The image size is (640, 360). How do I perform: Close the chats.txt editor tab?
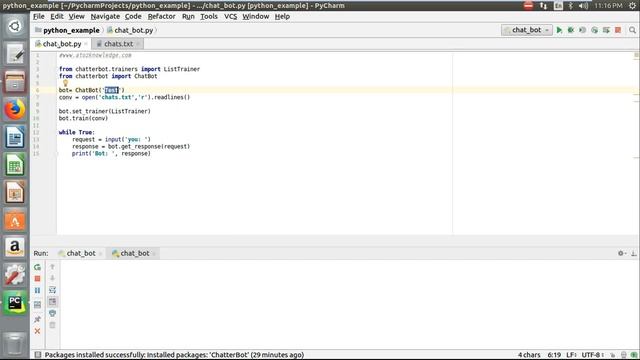point(138,44)
